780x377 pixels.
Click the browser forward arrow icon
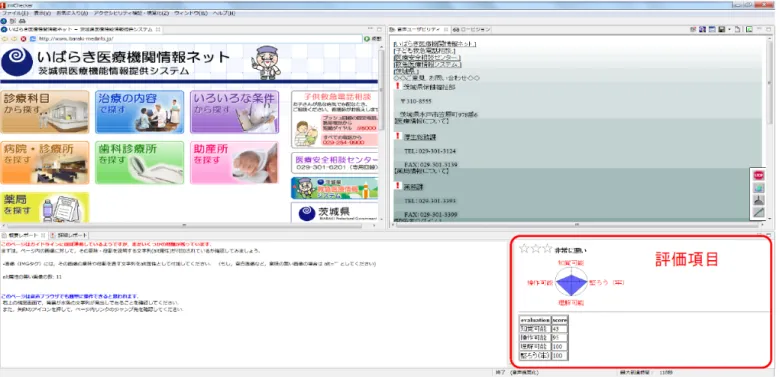point(14,39)
